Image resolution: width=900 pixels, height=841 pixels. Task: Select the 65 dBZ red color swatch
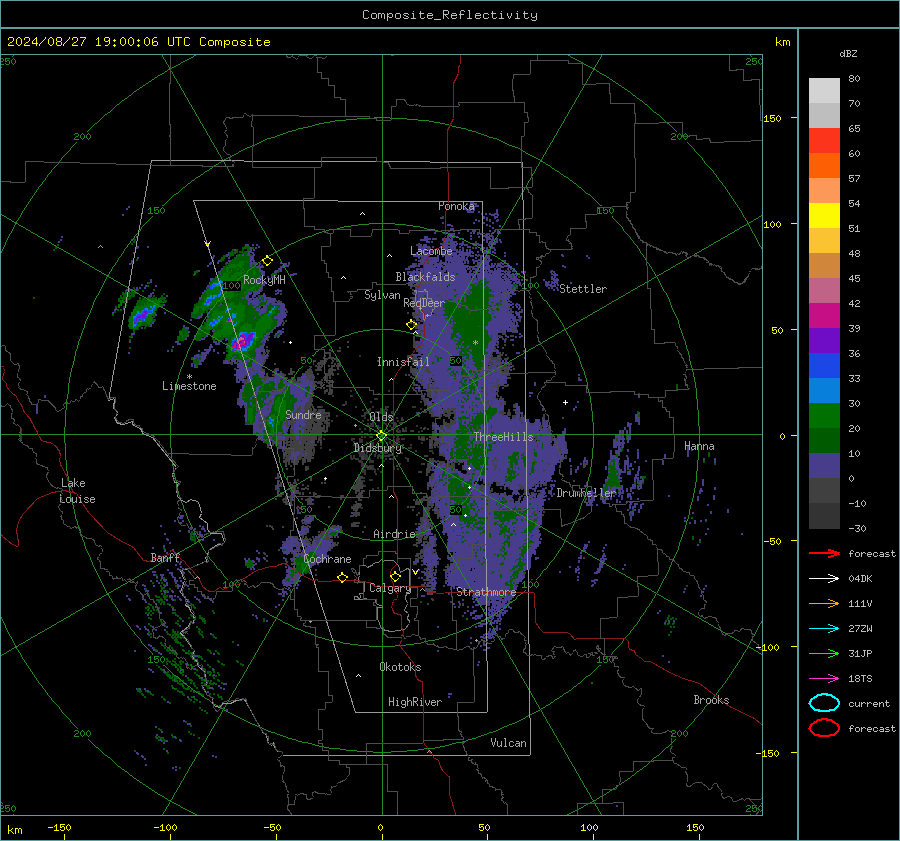(824, 140)
